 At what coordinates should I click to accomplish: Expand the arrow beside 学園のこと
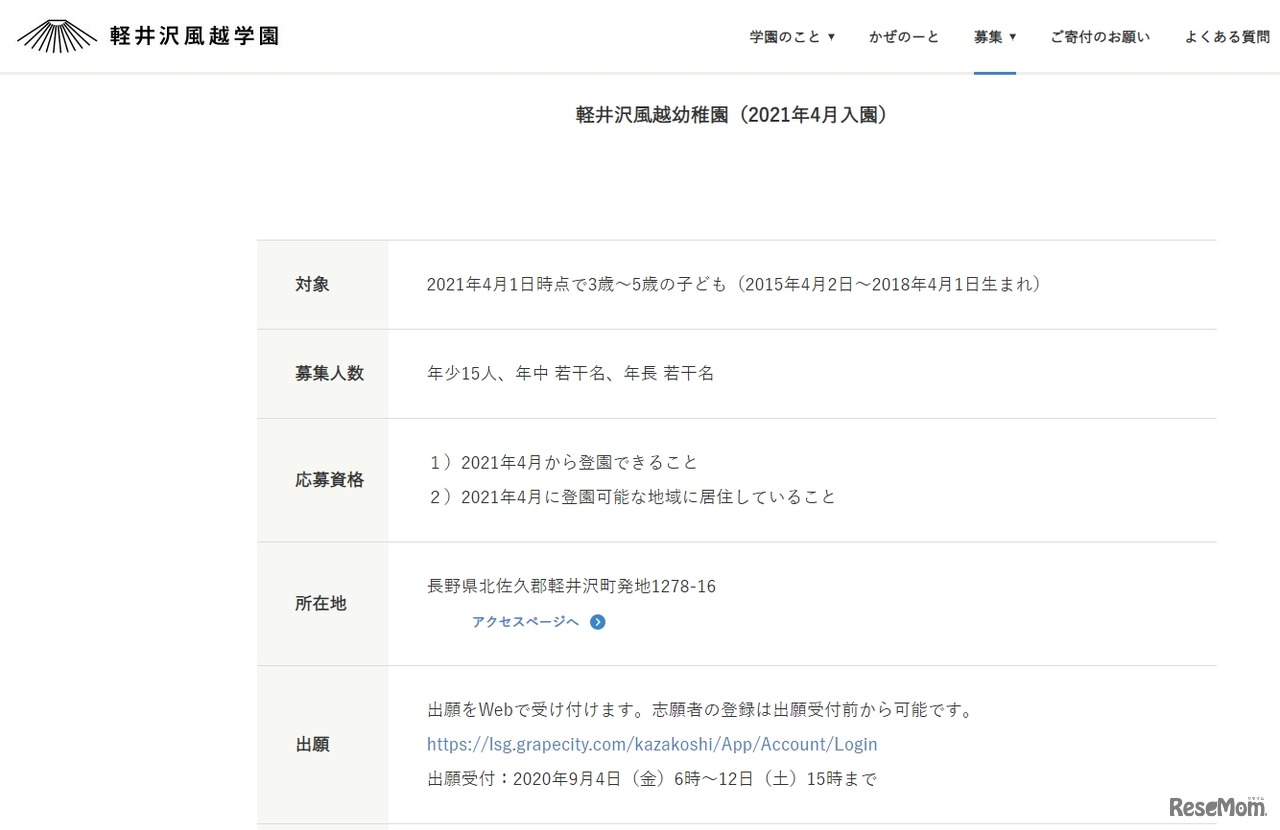(831, 37)
